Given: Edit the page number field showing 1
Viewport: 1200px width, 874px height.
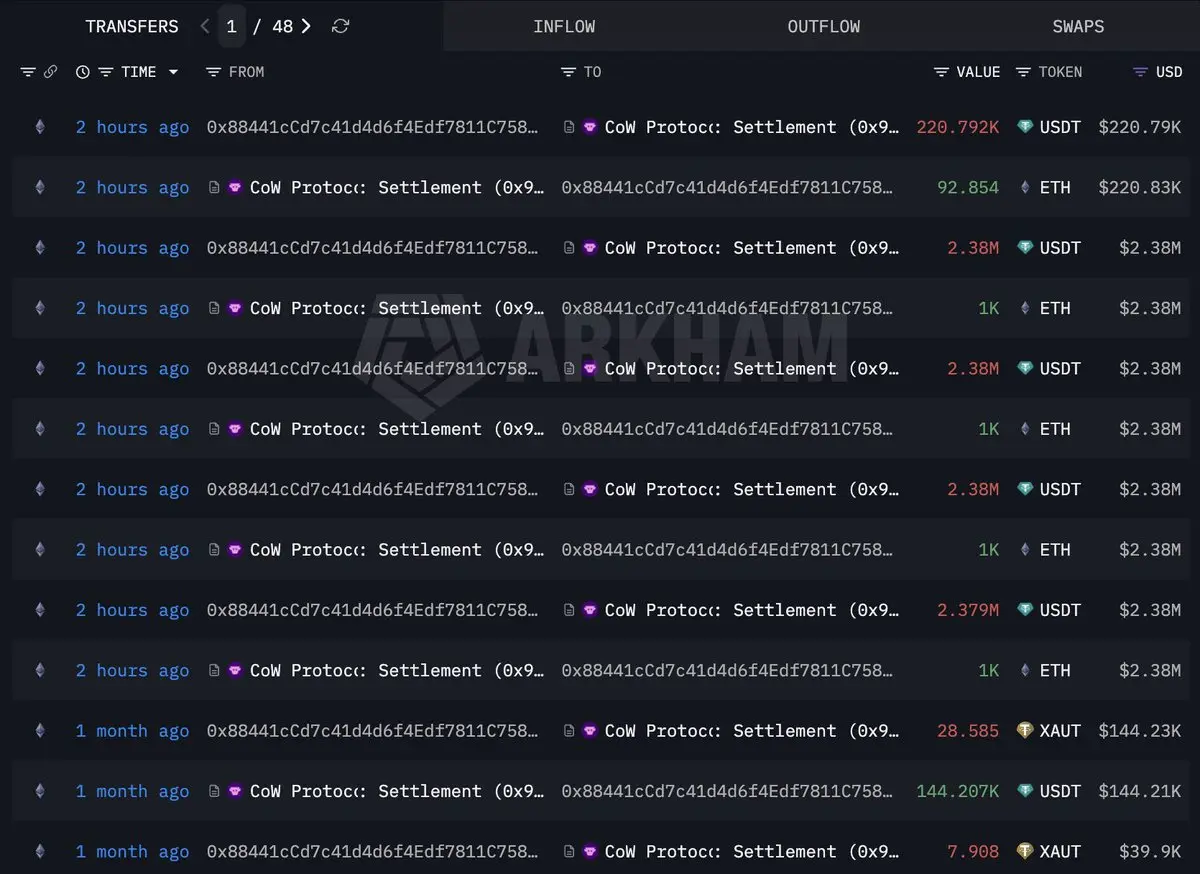Looking at the screenshot, I should [231, 26].
